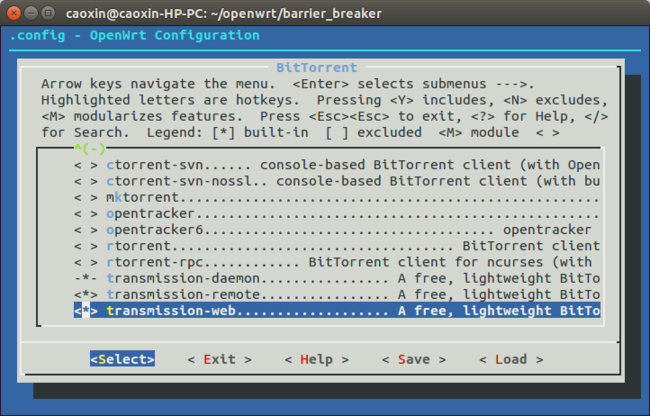Click the Load button
650x416 pixels.
511,359
